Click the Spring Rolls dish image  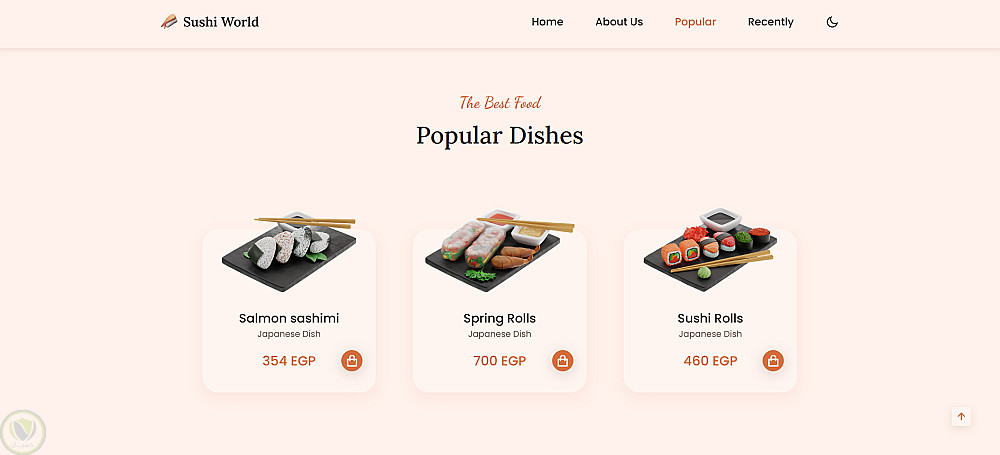click(499, 250)
